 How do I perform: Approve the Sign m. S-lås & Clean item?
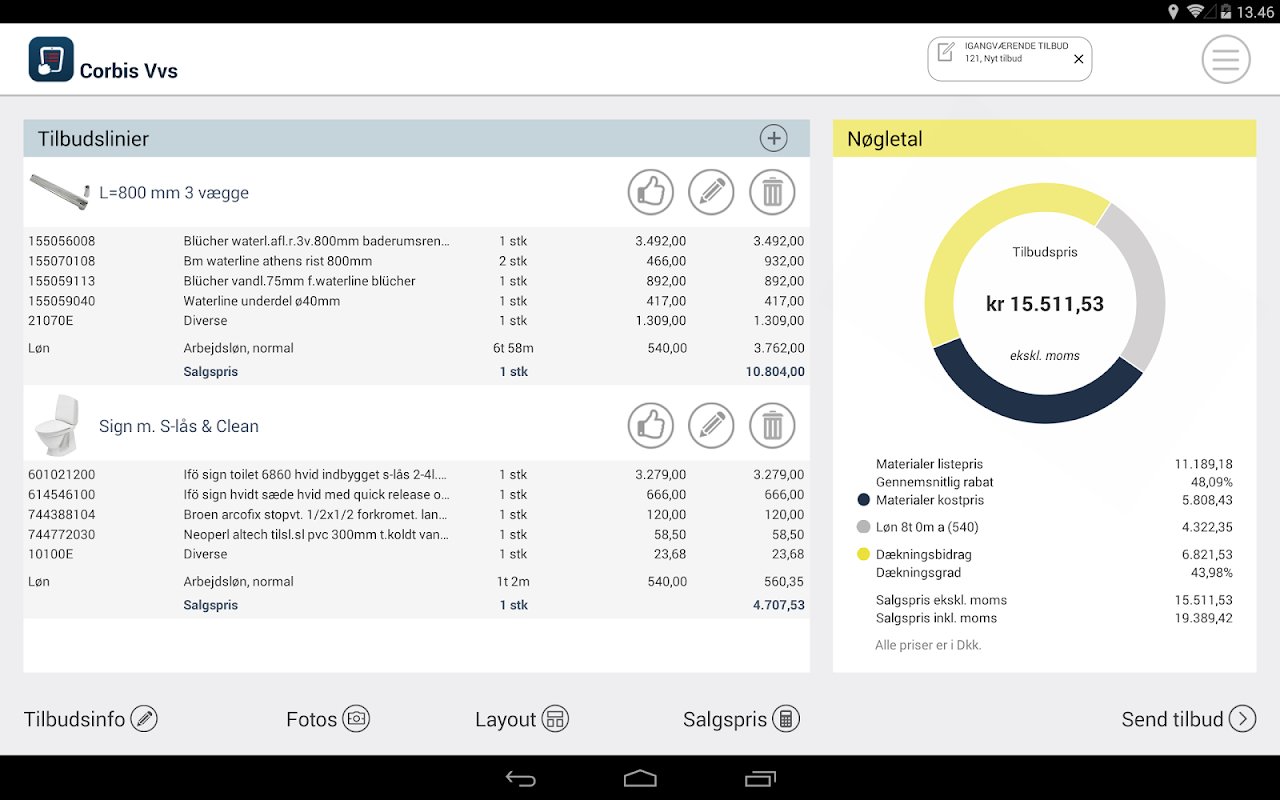pos(651,426)
